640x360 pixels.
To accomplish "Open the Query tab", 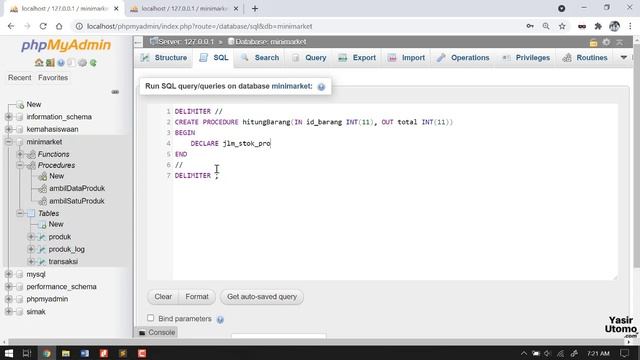I will coord(309,58).
